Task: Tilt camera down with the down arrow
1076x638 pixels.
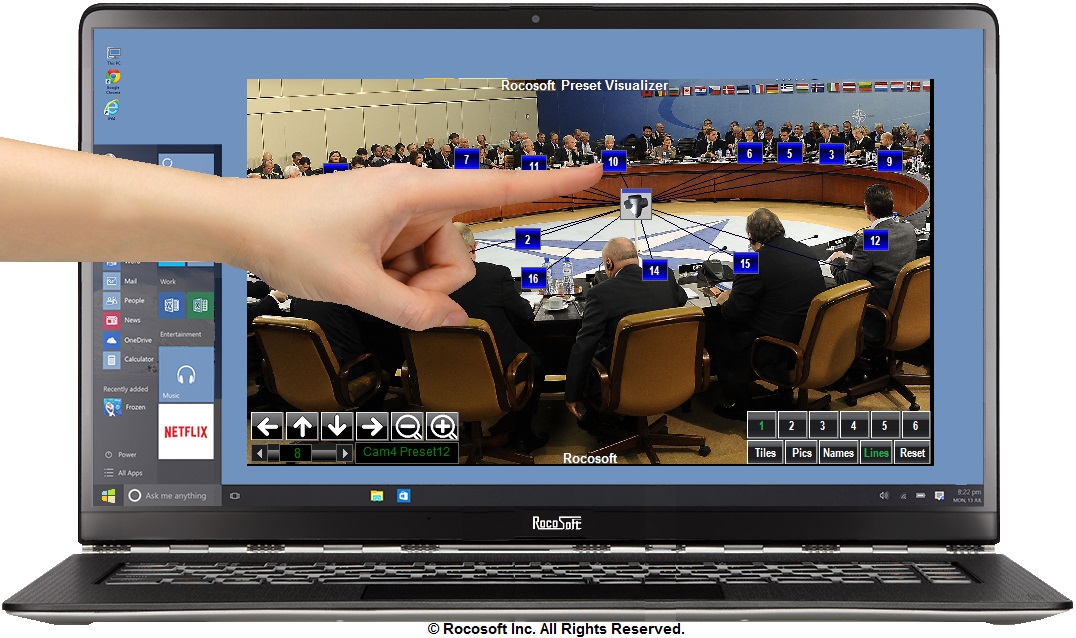Action: point(338,427)
